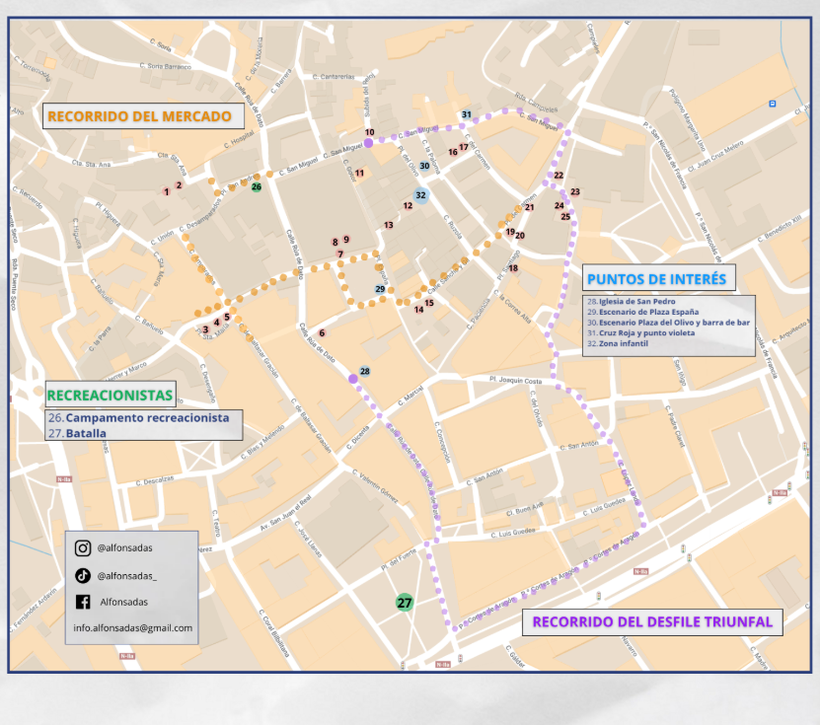
Task: Click the pink map marker numbered 18
Action: (x=514, y=268)
